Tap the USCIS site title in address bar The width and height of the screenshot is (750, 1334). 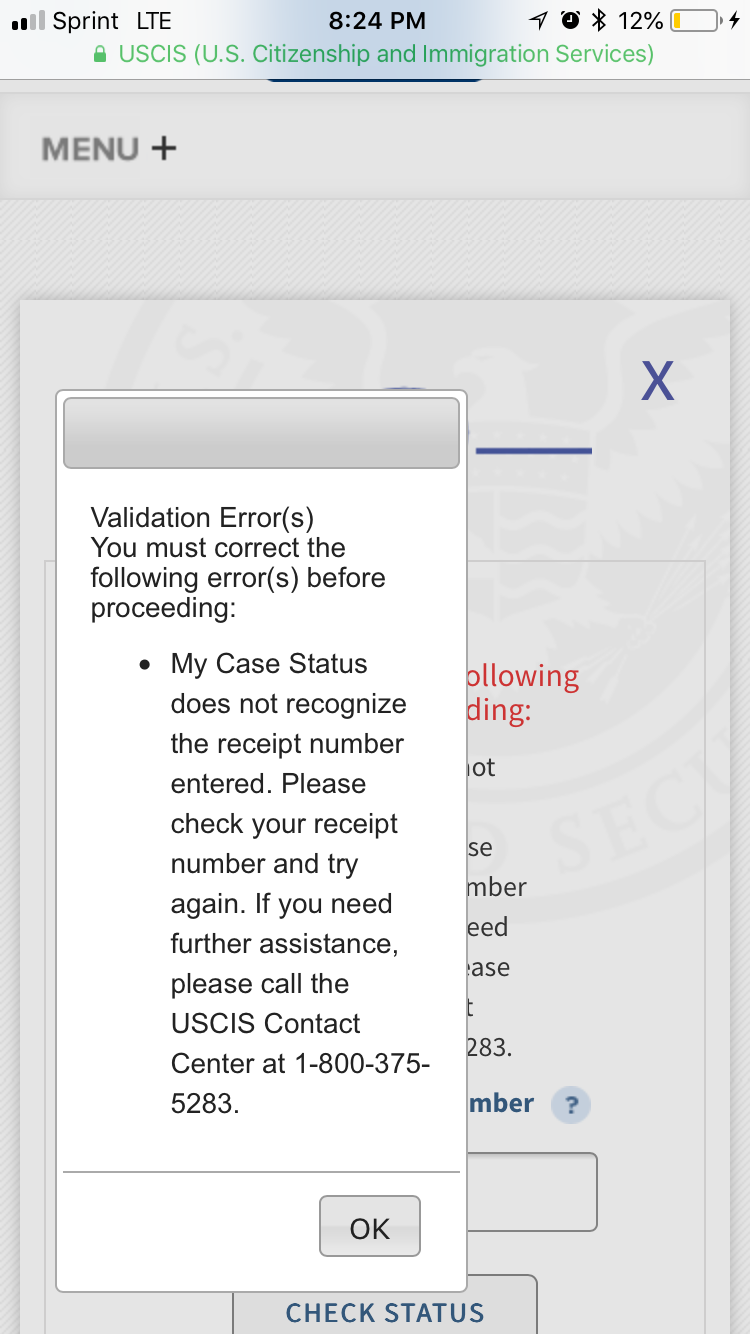point(386,54)
